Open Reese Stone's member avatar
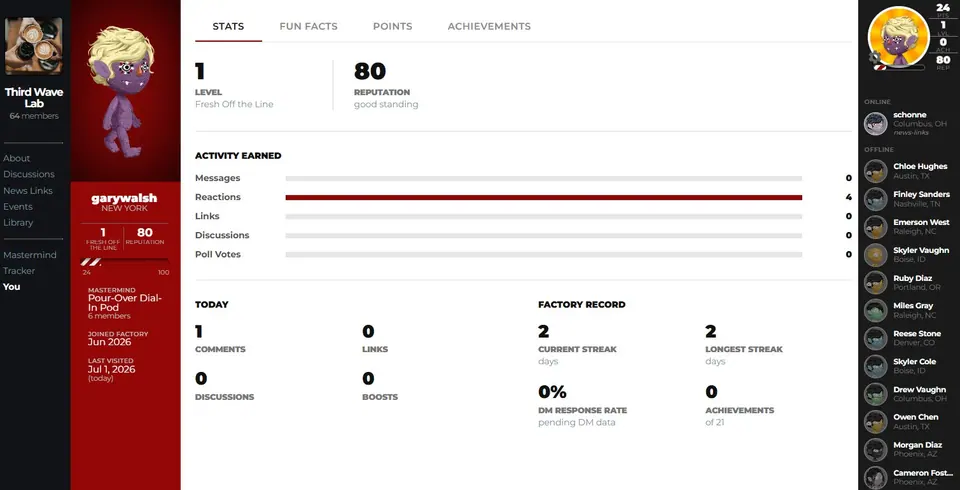This screenshot has width=960, height=490. 876,339
